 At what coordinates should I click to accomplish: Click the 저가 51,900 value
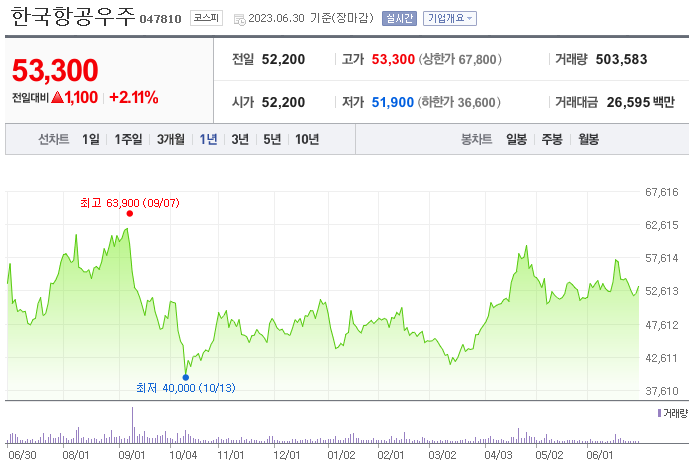(392, 102)
